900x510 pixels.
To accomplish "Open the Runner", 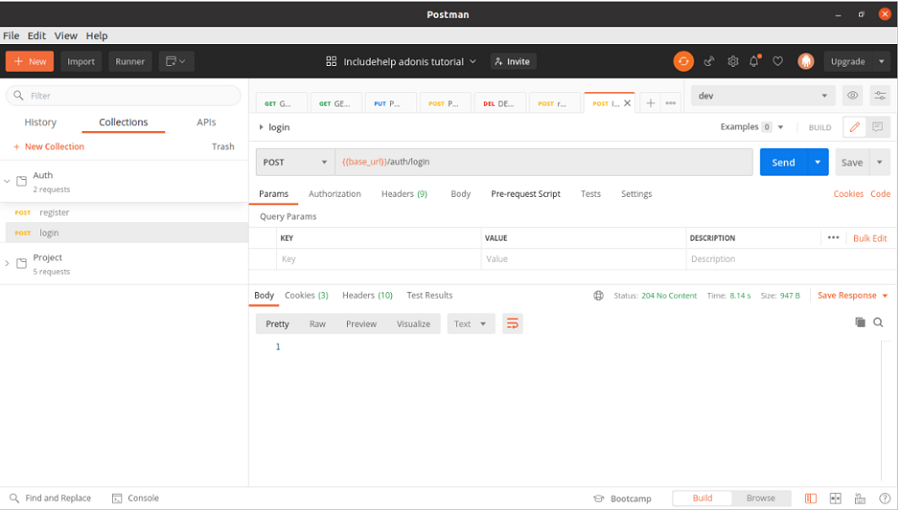I will click(130, 61).
